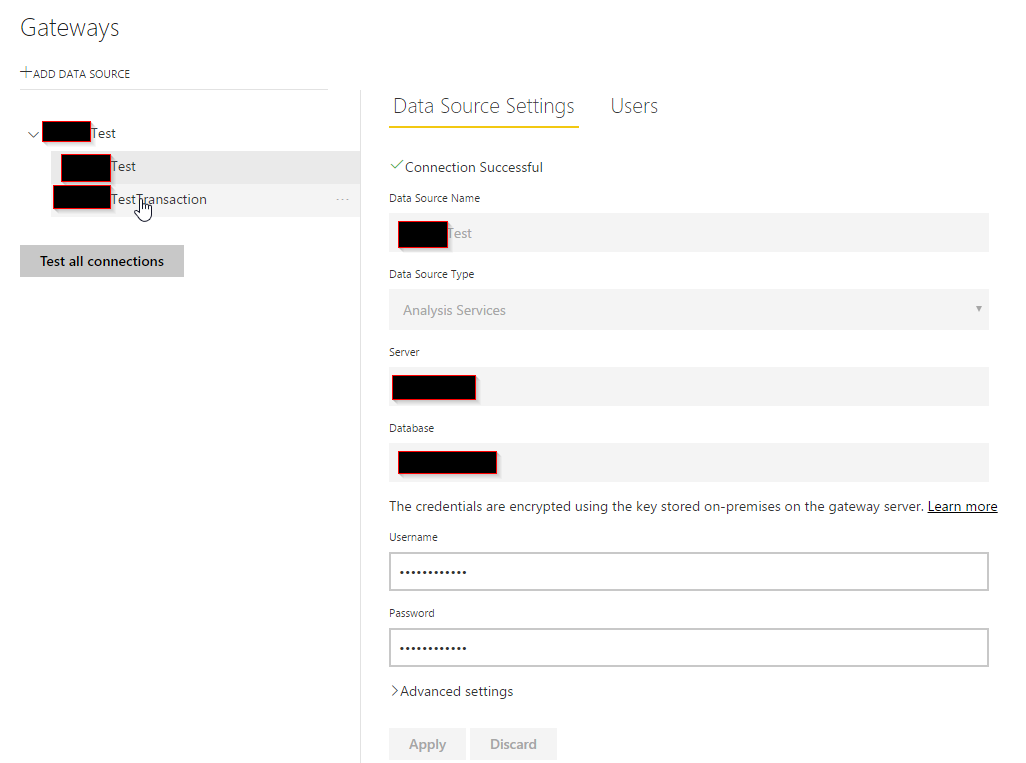
Task: Click the Apply button
Action: pos(427,744)
